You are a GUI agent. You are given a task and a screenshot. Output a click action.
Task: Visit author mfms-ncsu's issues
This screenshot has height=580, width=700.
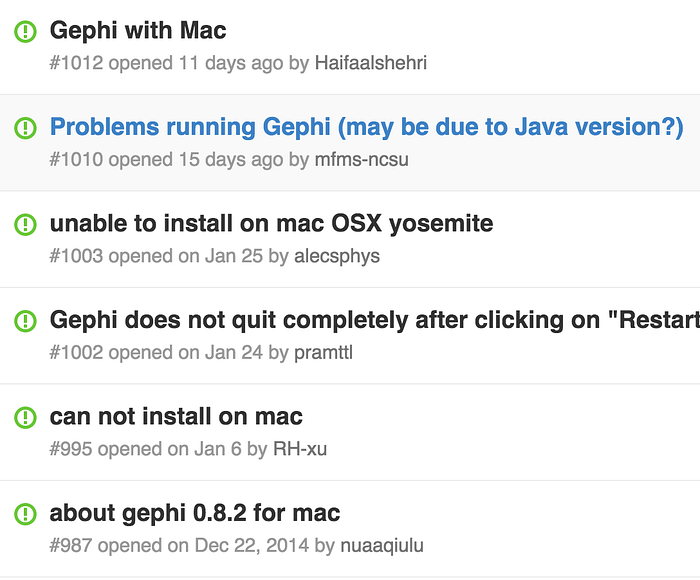click(x=362, y=159)
